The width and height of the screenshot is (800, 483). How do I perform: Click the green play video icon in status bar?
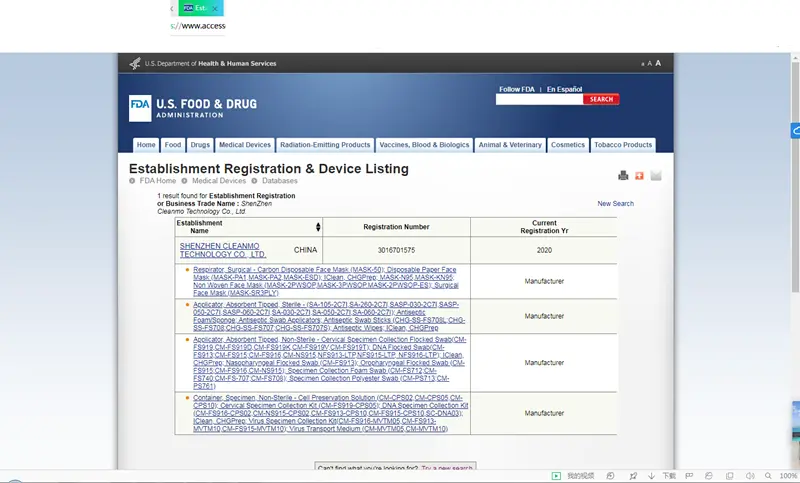[556, 476]
